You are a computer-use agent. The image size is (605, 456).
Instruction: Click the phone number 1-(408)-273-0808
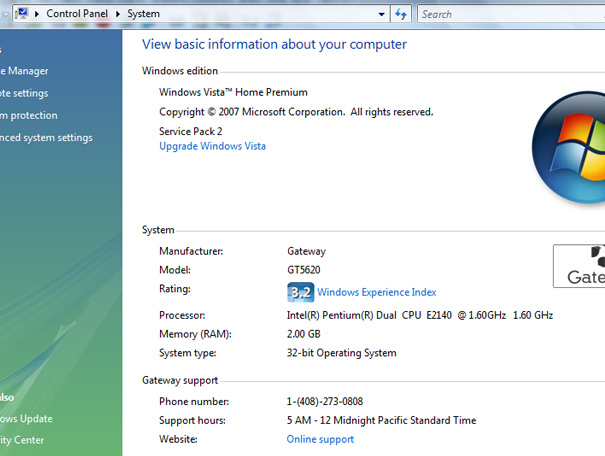325,401
